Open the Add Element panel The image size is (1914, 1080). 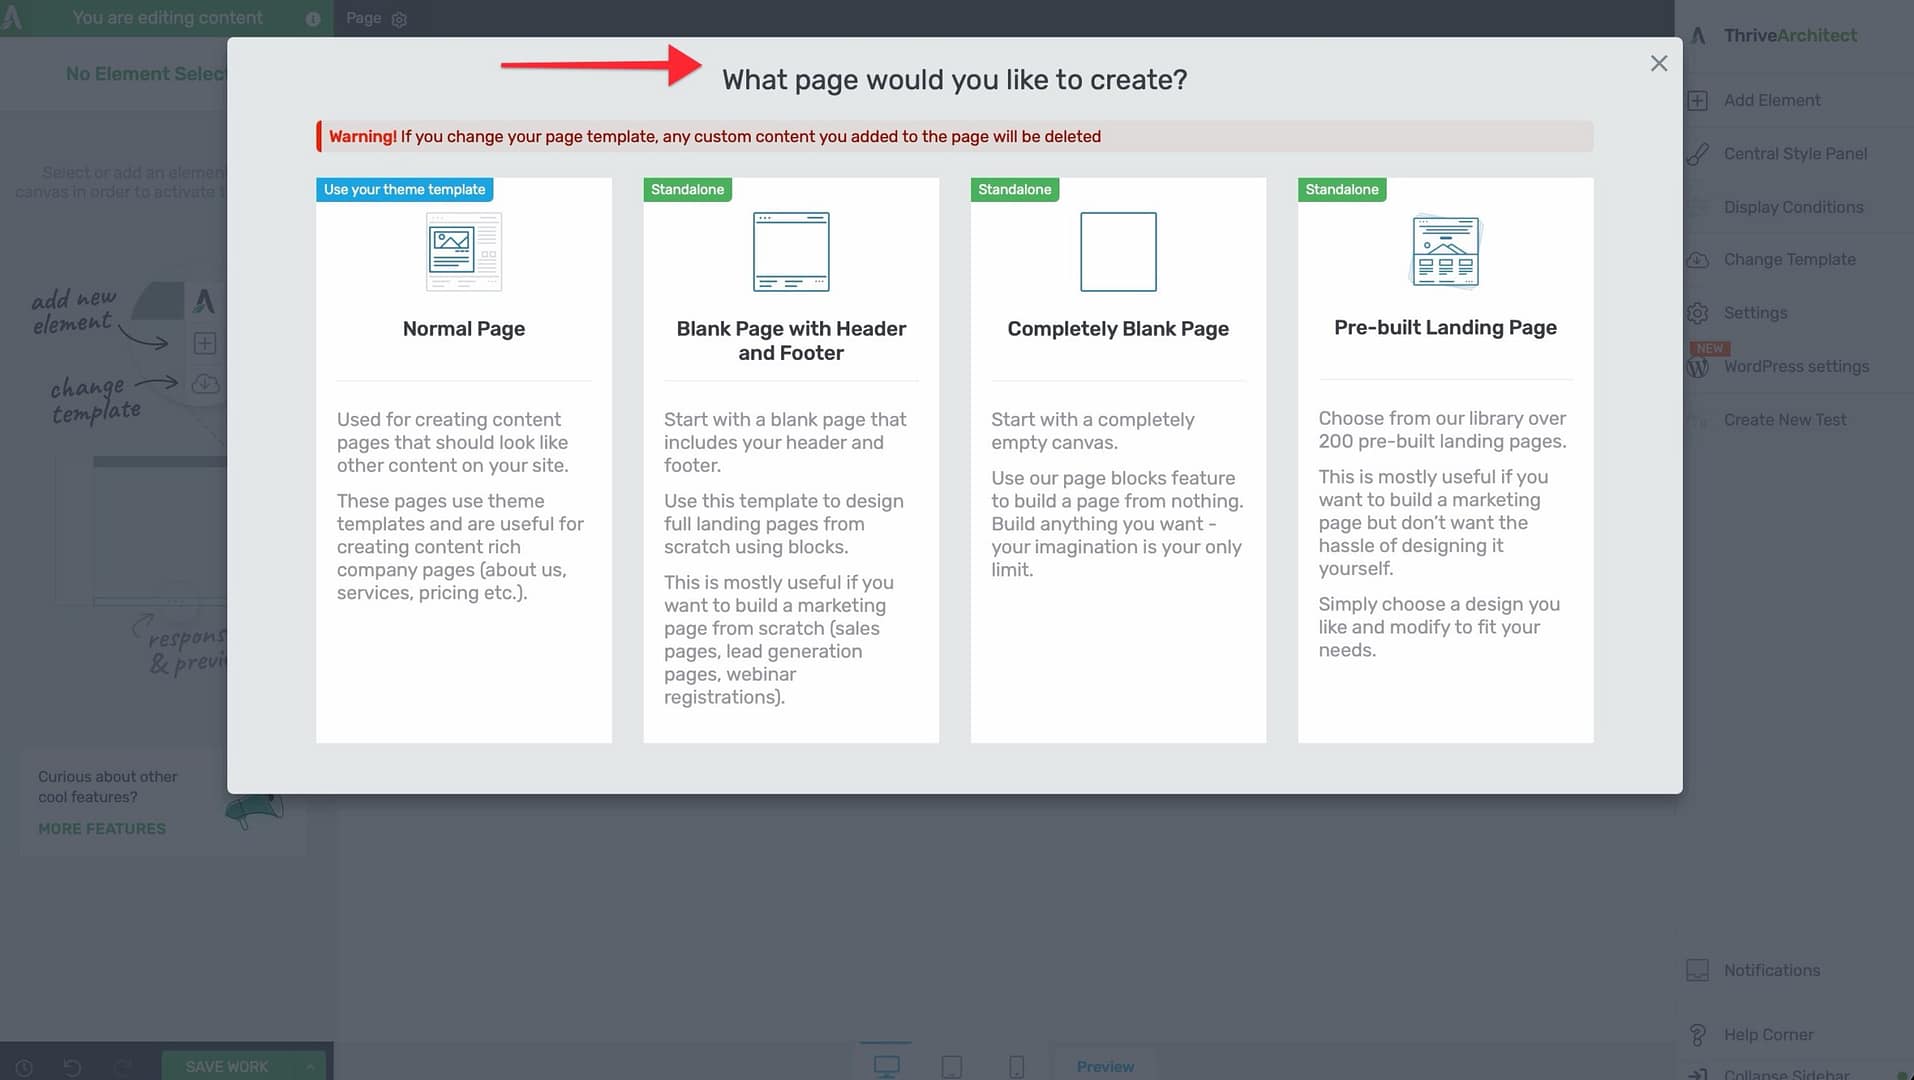1771,100
